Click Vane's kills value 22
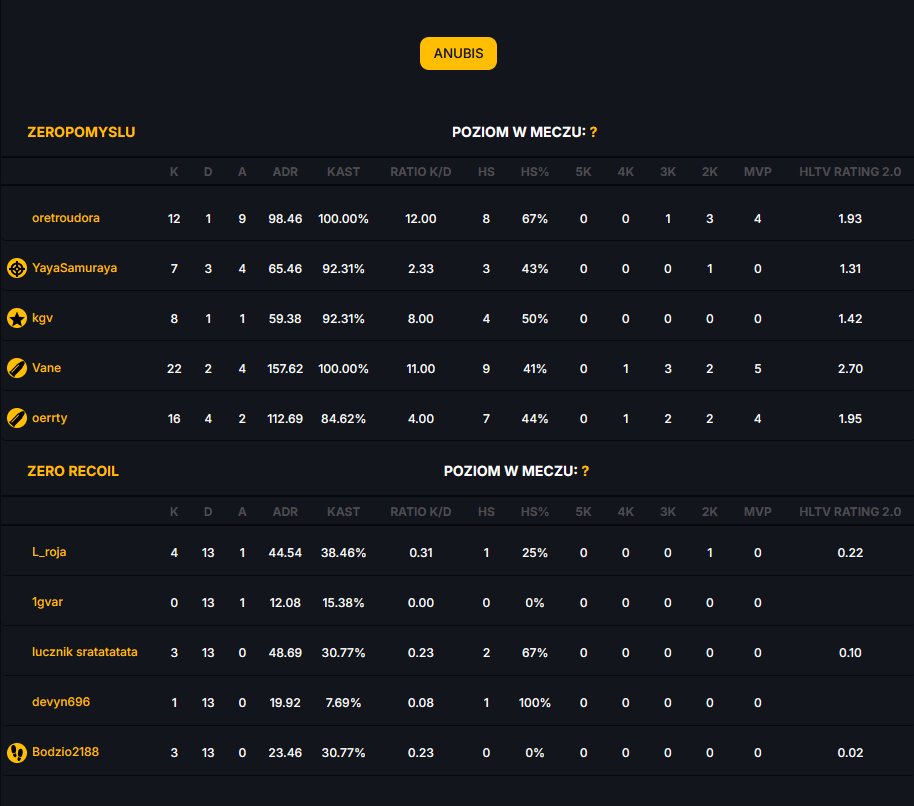 (174, 369)
